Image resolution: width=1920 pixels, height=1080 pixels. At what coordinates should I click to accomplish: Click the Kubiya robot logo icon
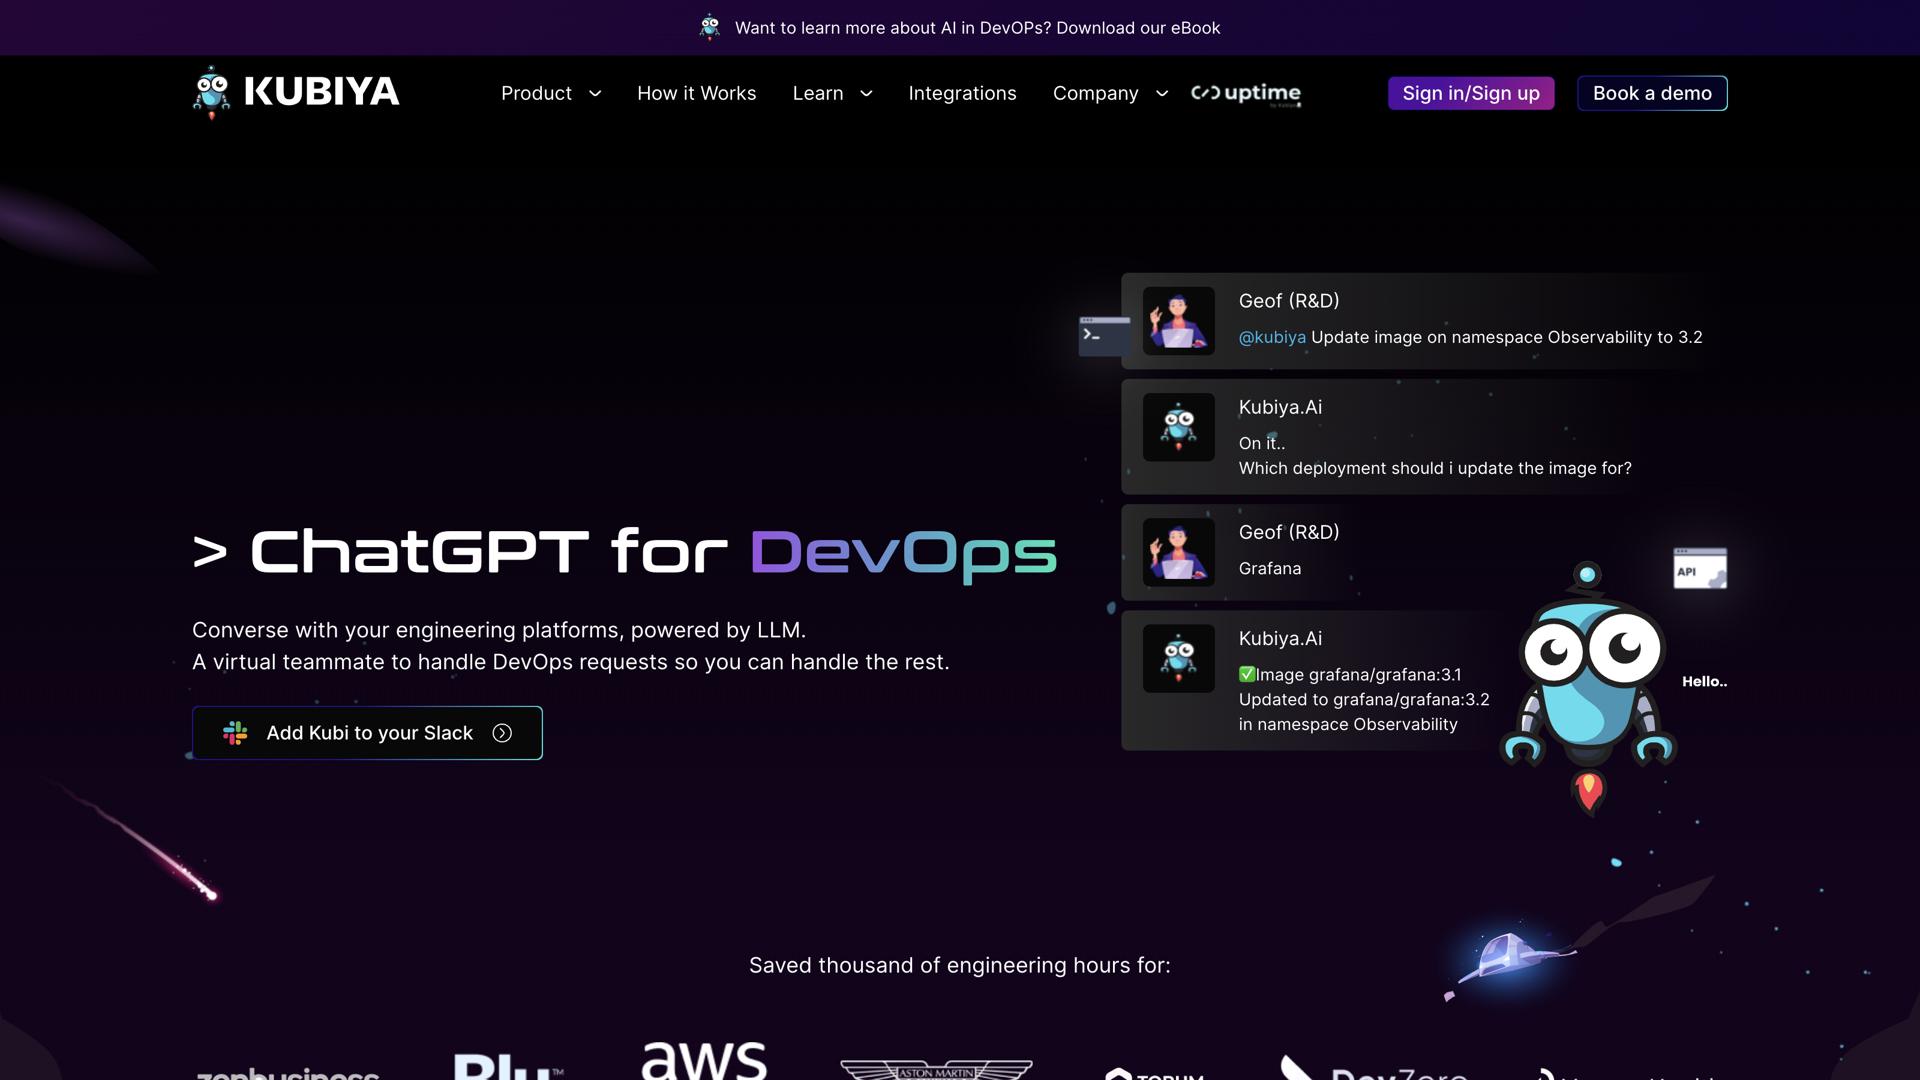pyautogui.click(x=211, y=92)
